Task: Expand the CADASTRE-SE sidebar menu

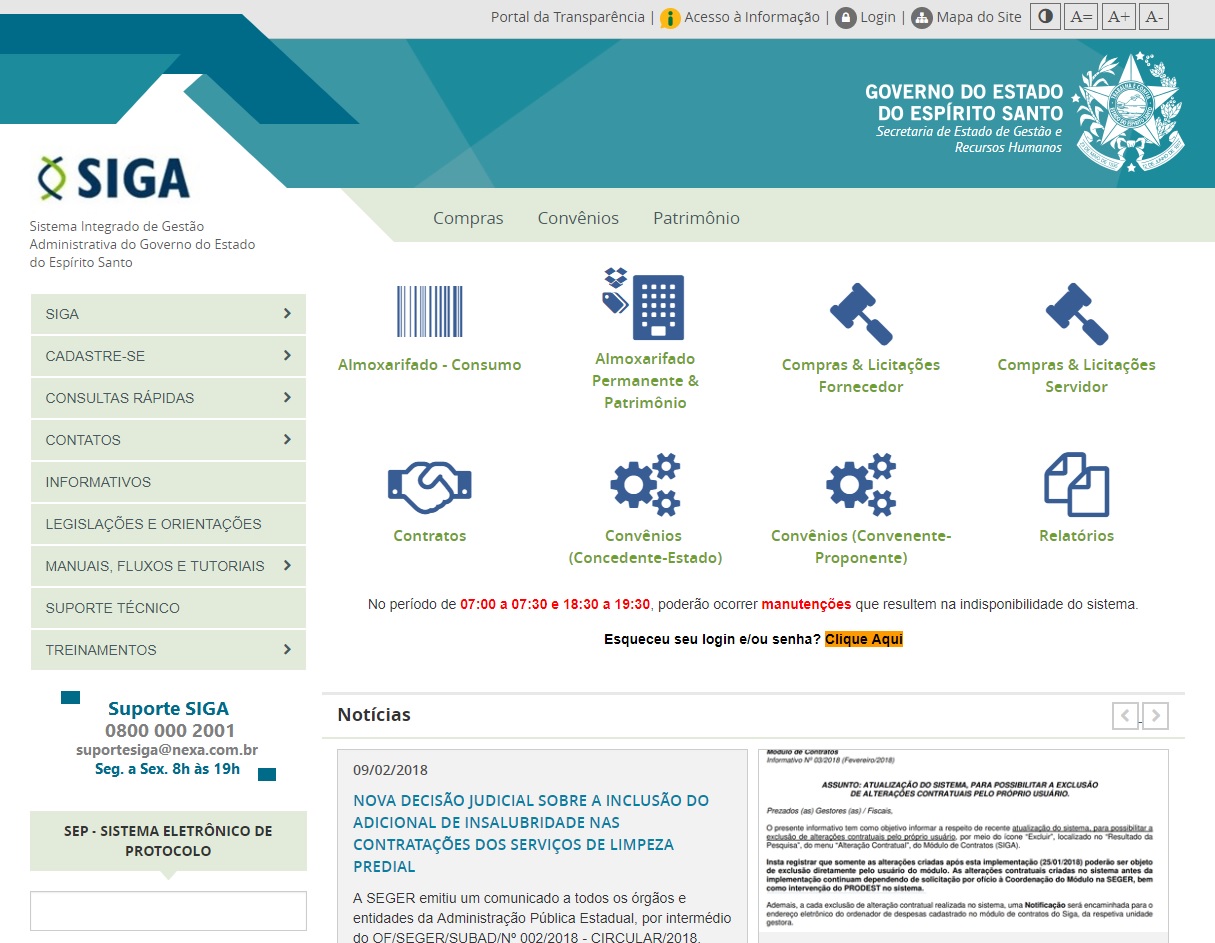Action: pyautogui.click(x=168, y=356)
